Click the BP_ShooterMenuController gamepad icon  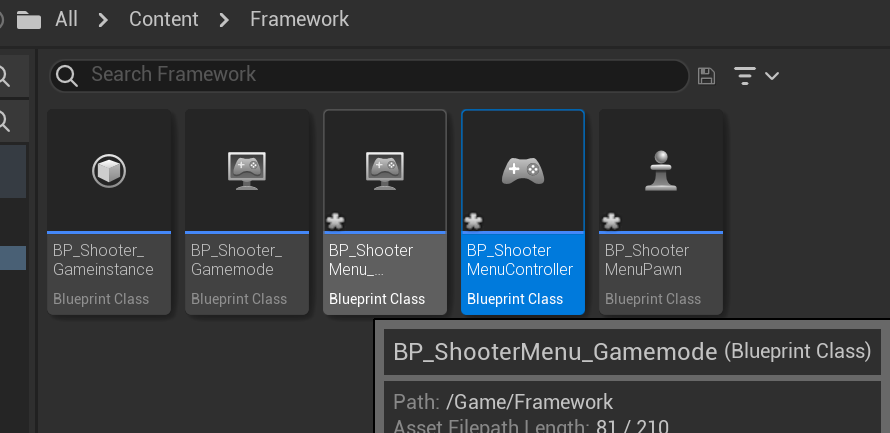(523, 171)
